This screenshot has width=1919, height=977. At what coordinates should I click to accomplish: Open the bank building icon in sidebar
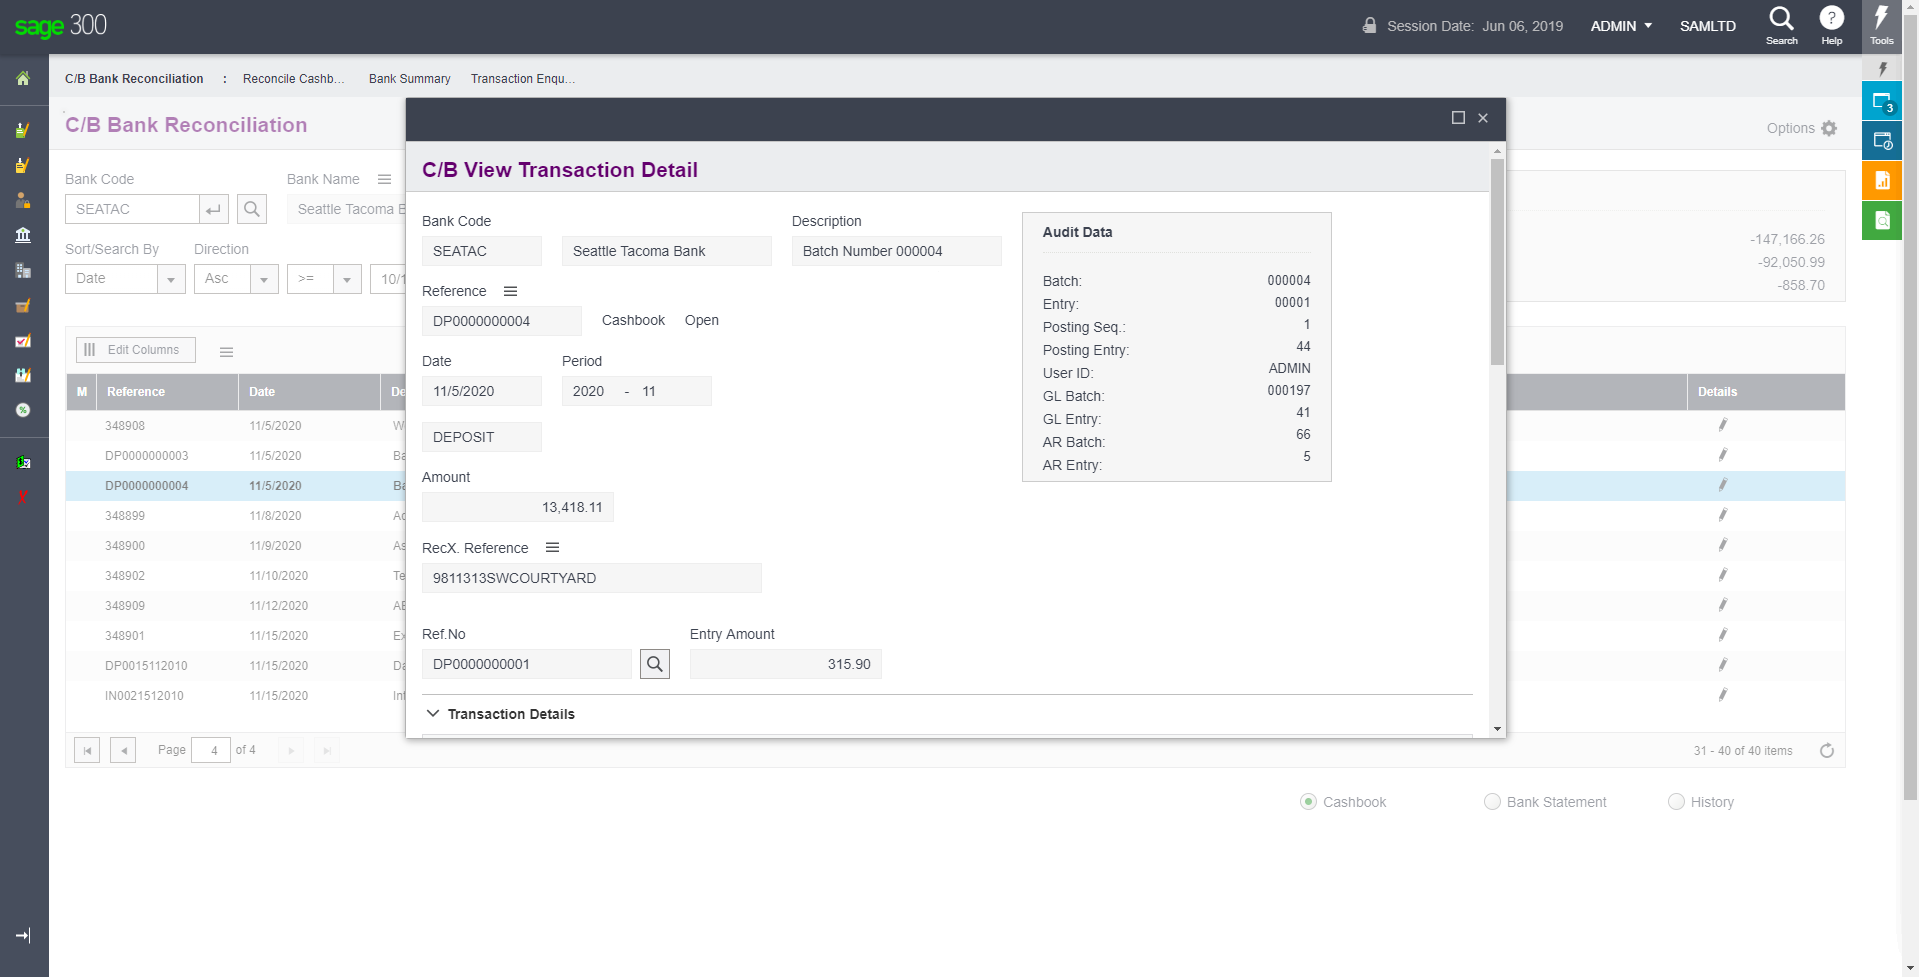tap(23, 235)
